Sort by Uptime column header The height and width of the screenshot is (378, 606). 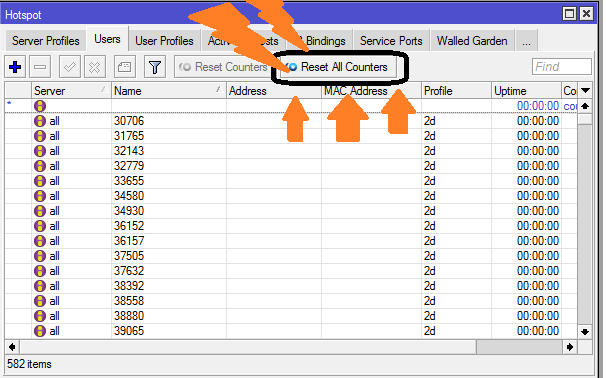click(526, 91)
